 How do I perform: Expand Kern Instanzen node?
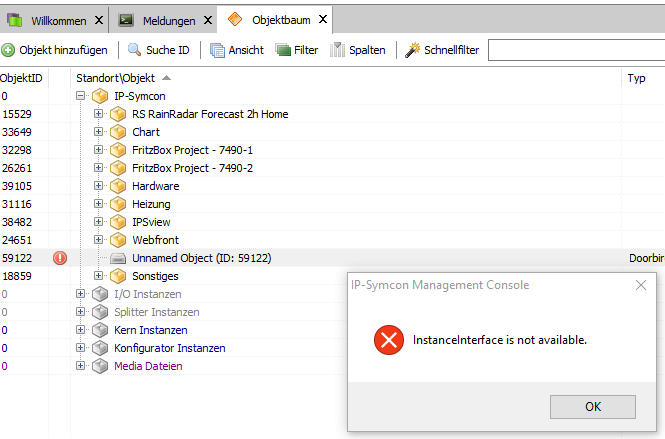(80, 330)
